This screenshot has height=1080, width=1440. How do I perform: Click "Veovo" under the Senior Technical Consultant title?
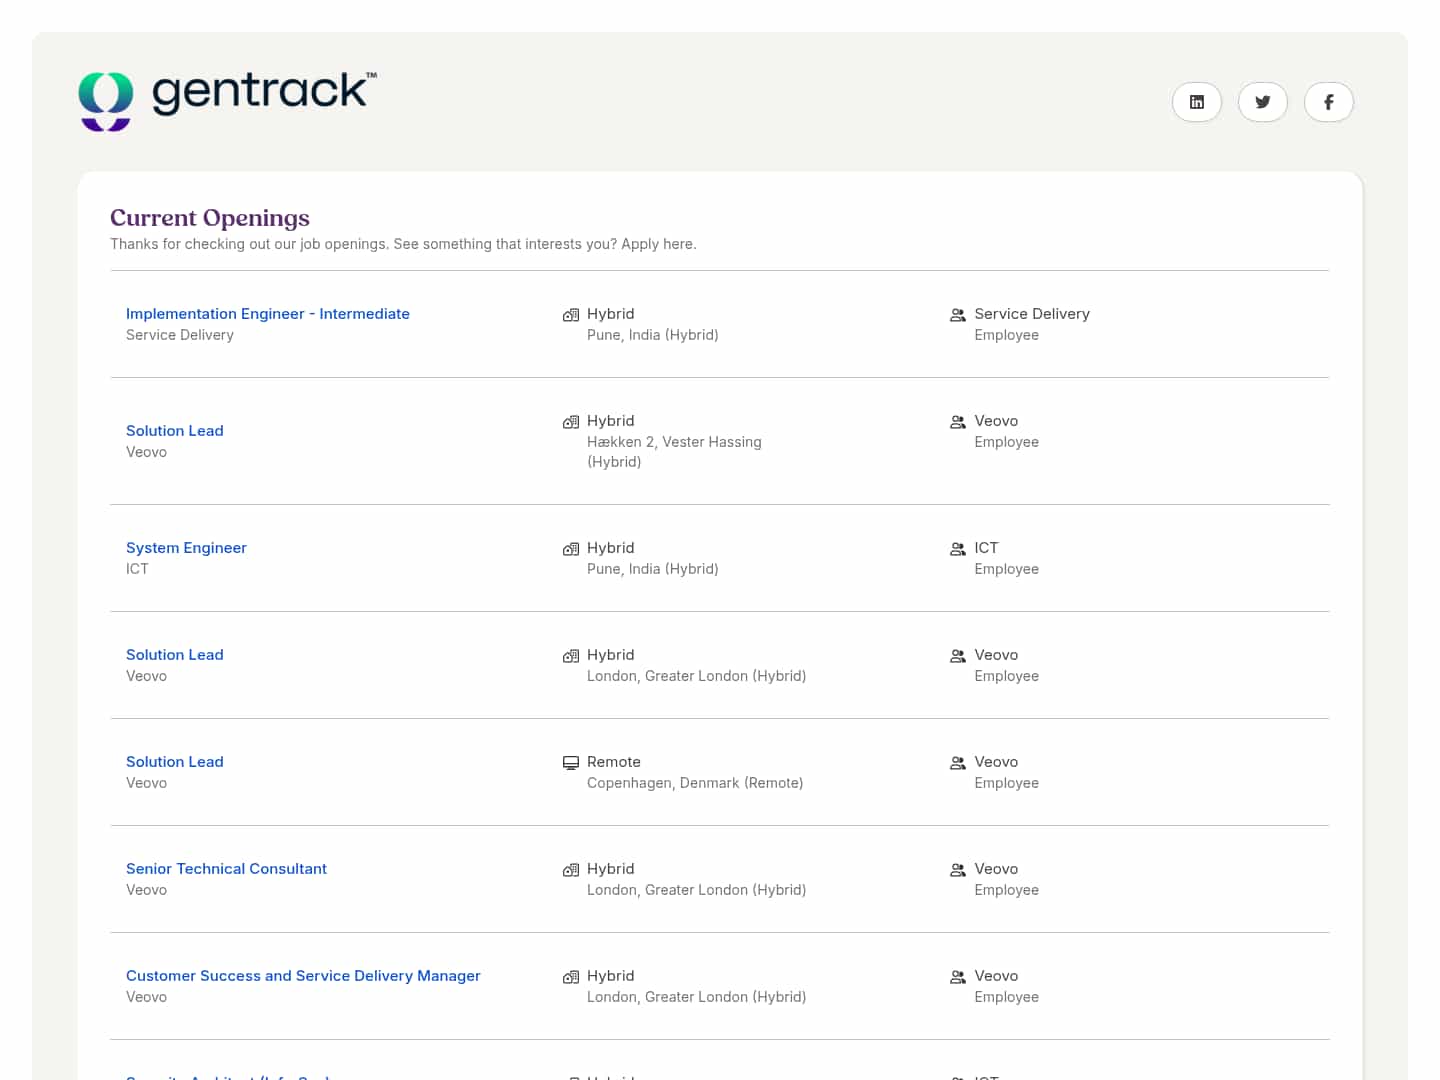[x=147, y=890]
